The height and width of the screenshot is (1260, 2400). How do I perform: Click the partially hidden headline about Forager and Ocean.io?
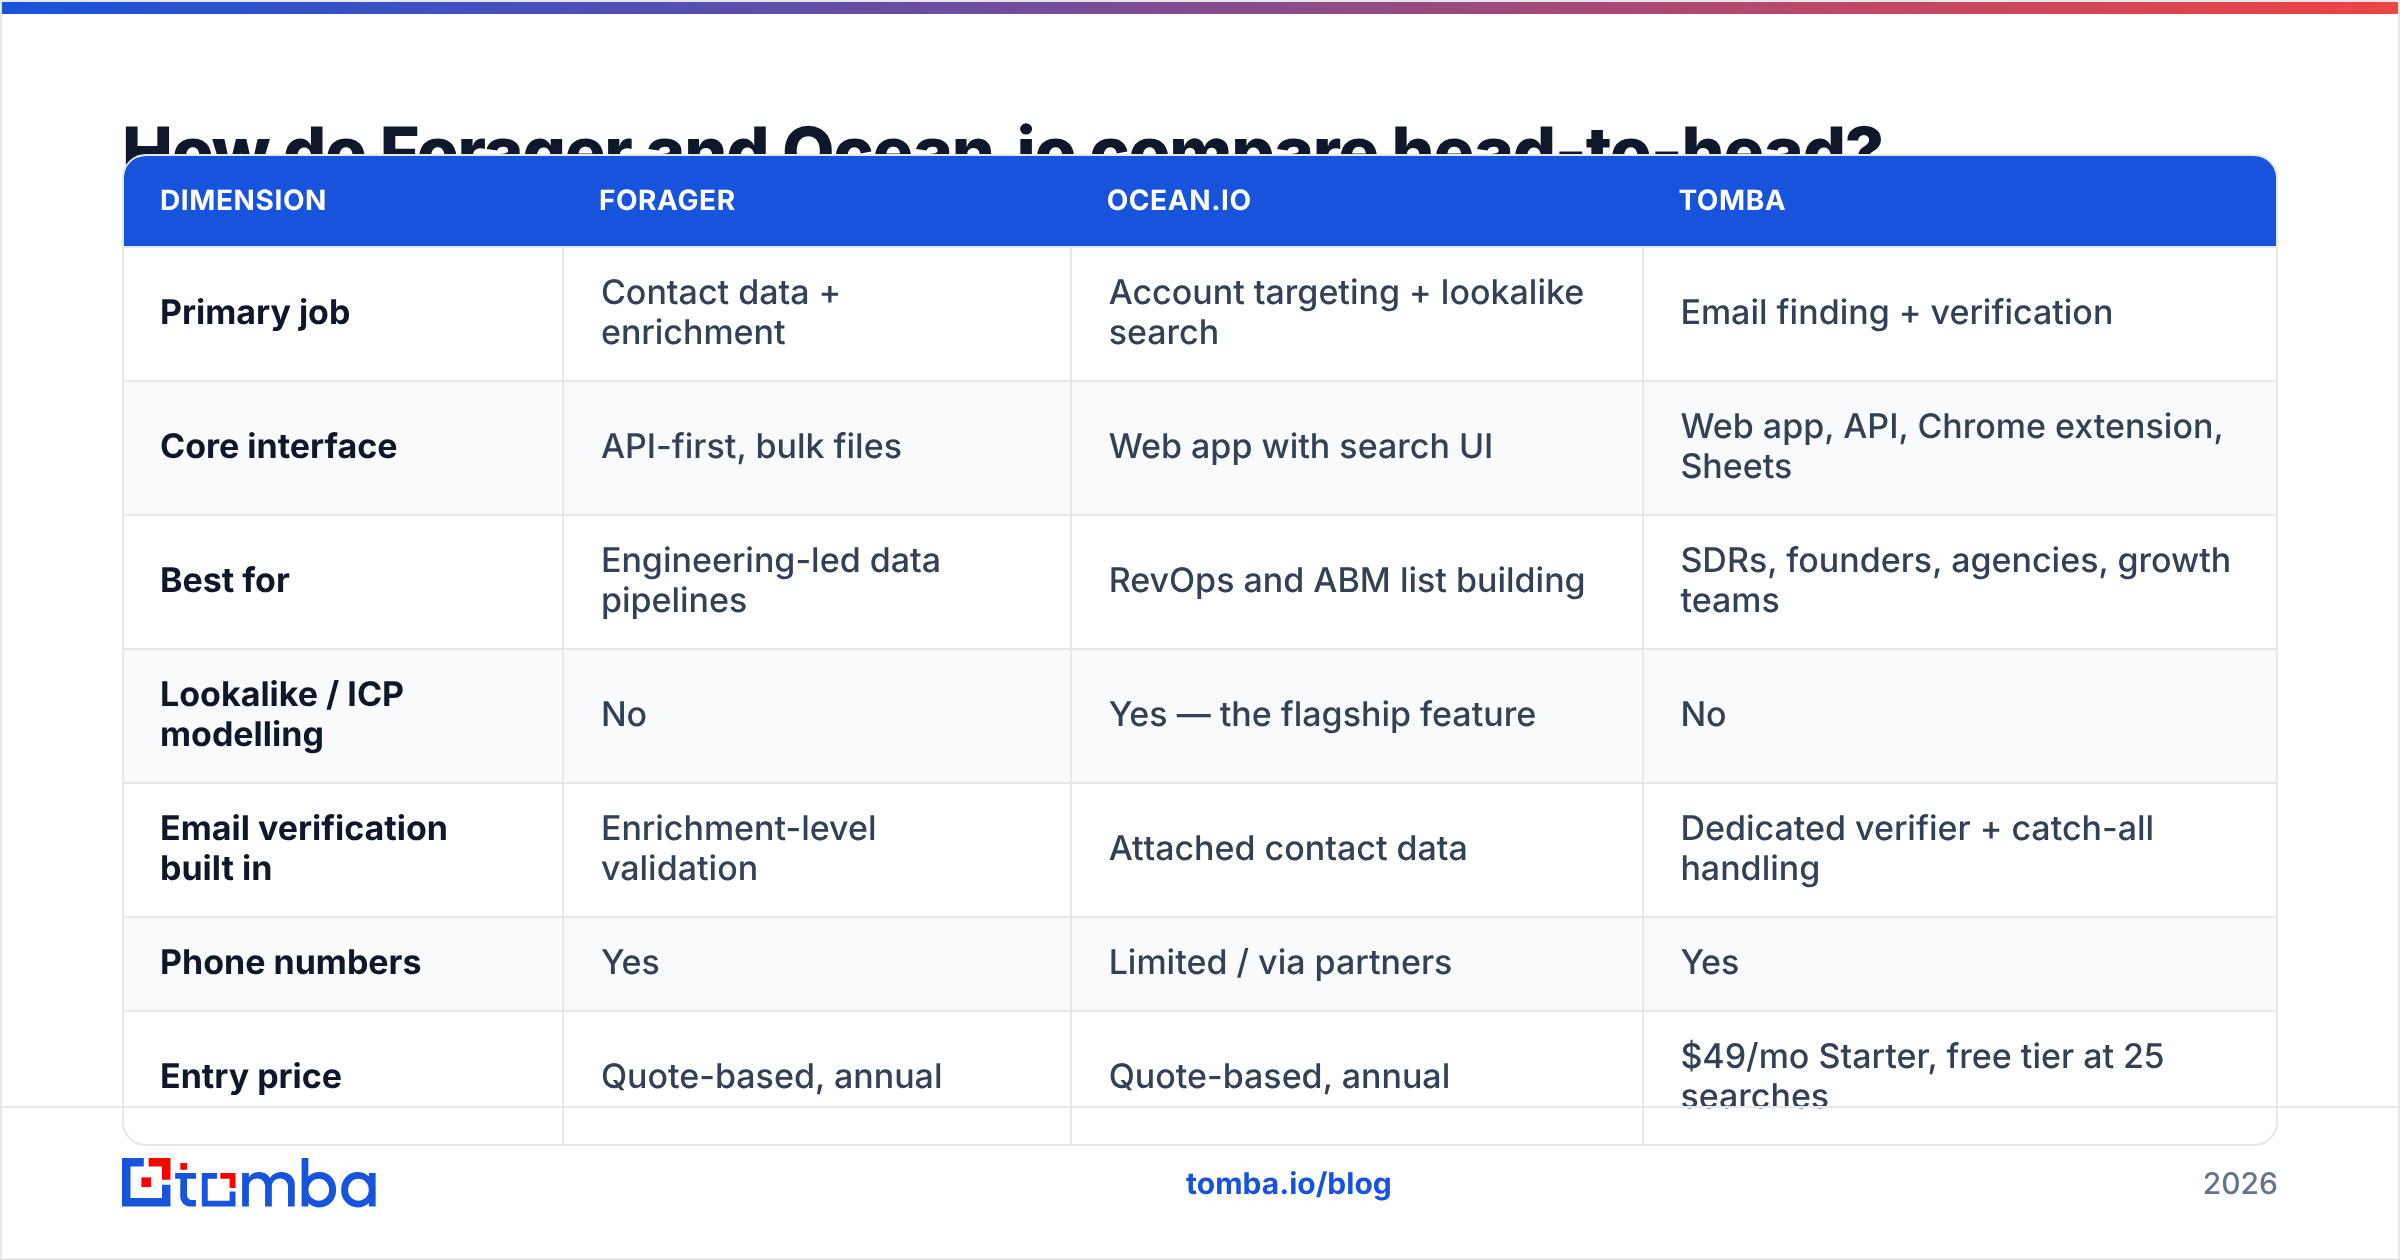click(1003, 139)
